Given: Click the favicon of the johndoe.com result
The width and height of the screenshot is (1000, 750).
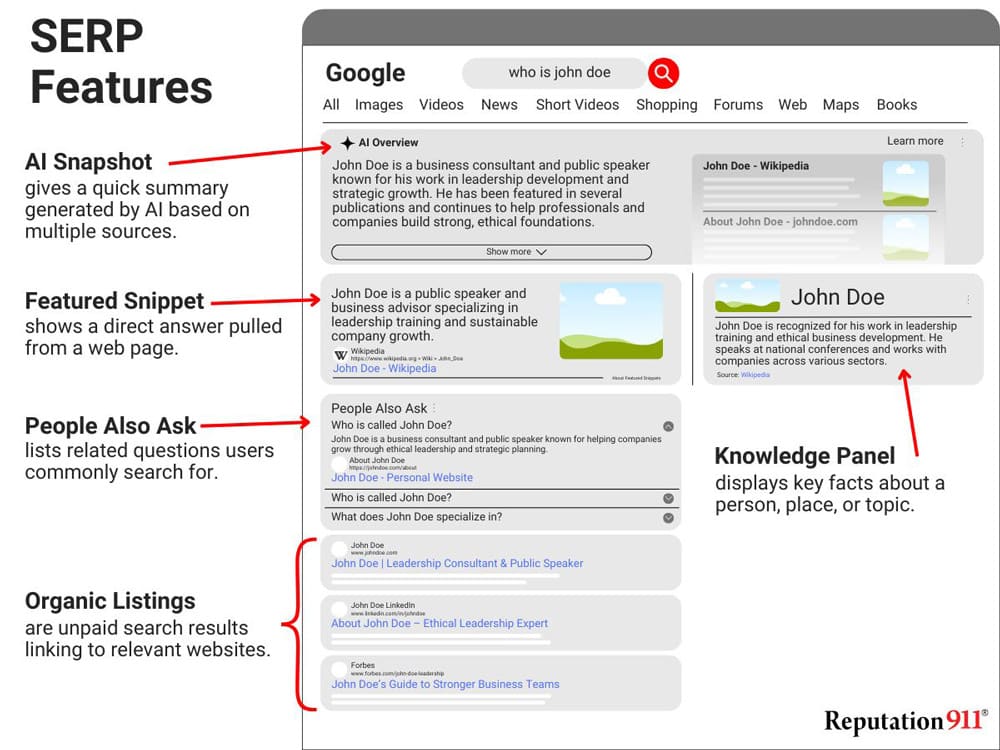Looking at the screenshot, I should tap(339, 548).
